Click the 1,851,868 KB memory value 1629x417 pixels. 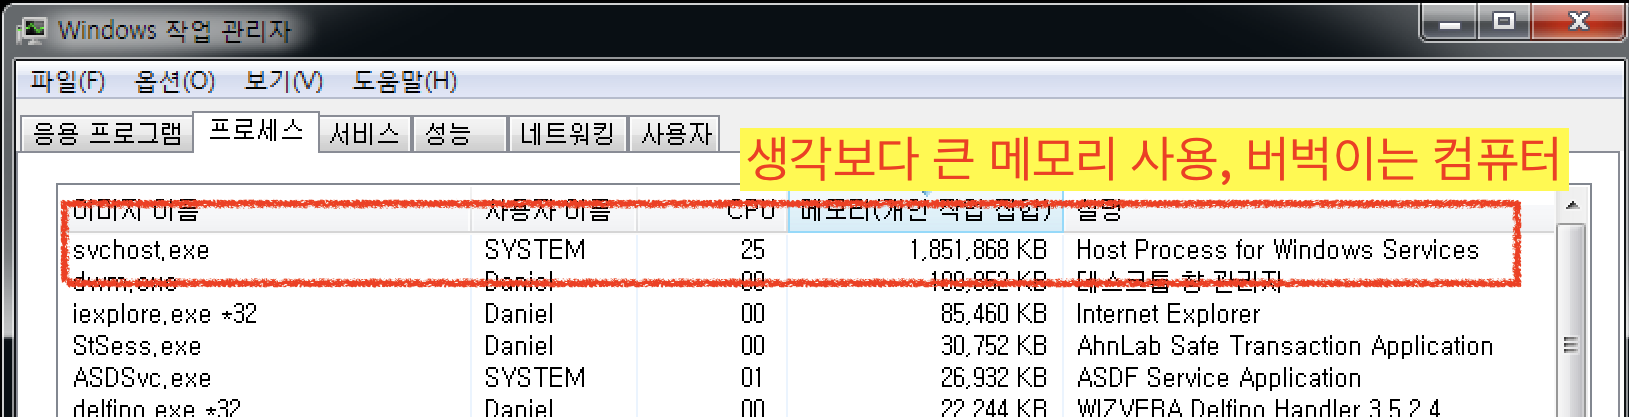pyautogui.click(x=978, y=250)
